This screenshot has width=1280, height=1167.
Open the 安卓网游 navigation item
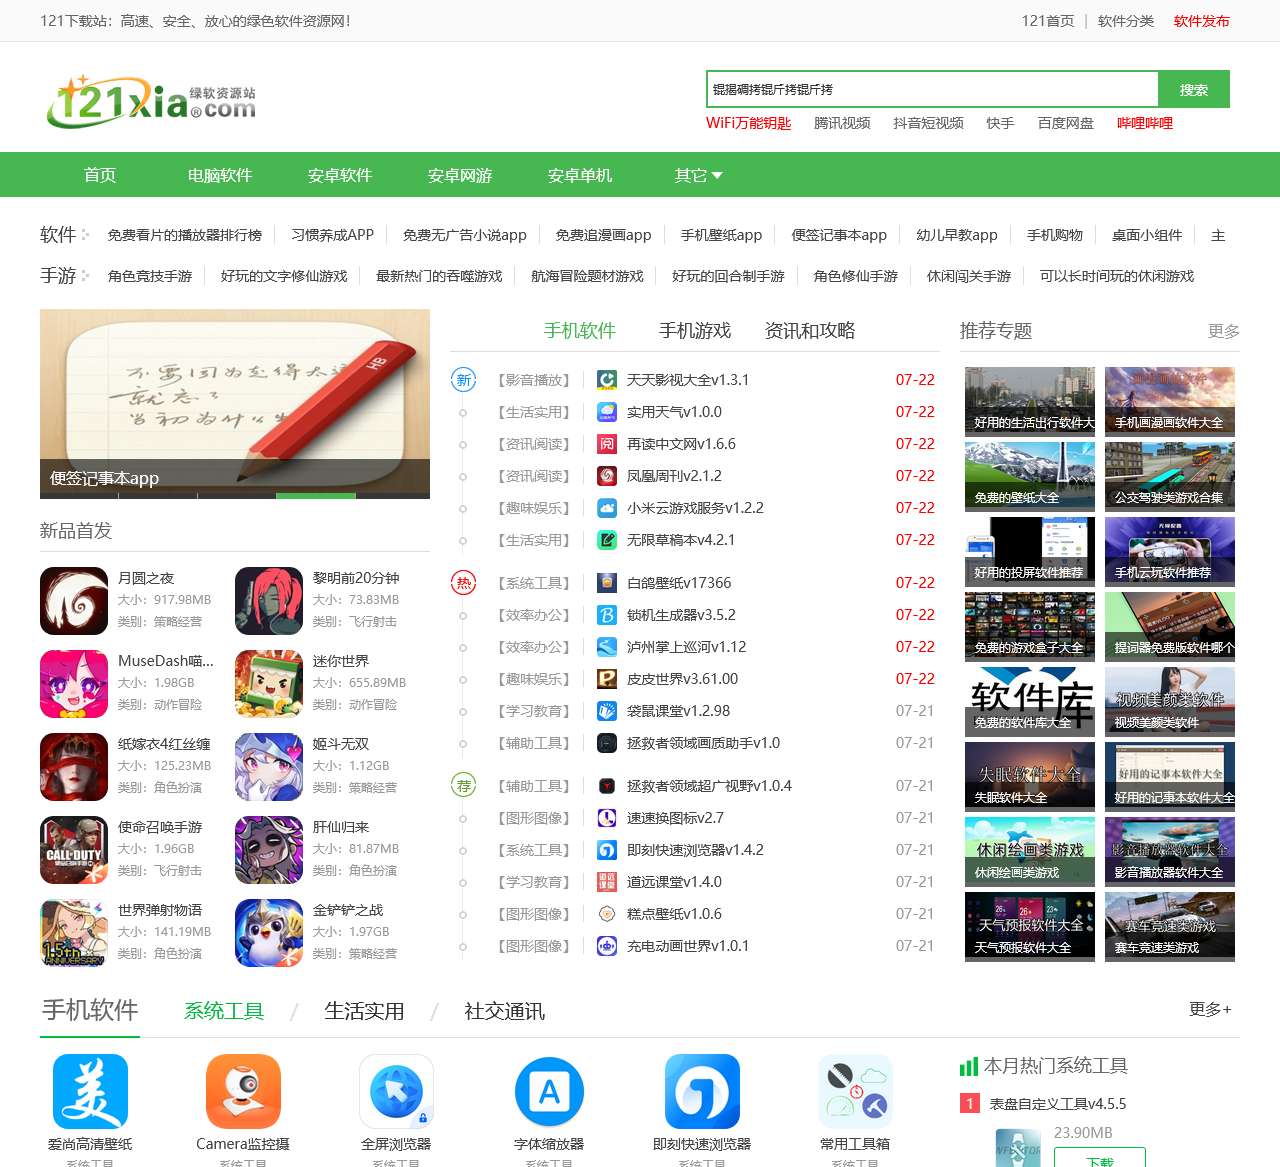tap(460, 175)
